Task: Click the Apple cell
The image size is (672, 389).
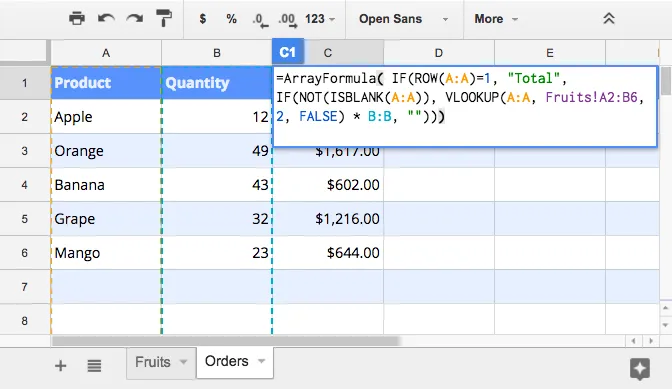Action: coord(106,117)
